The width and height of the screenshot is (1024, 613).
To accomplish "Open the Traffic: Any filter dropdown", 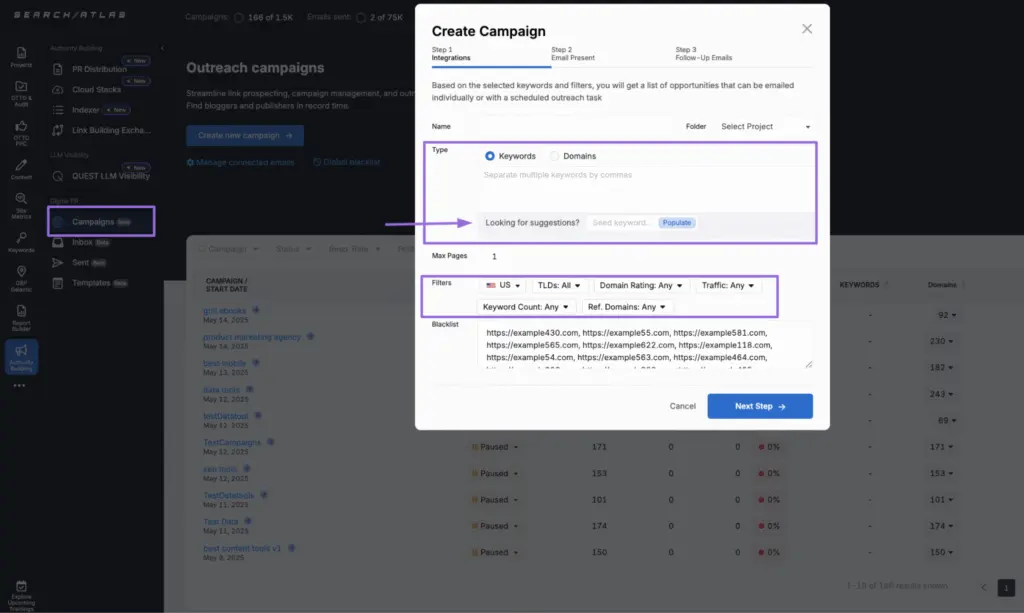I will [x=728, y=285].
